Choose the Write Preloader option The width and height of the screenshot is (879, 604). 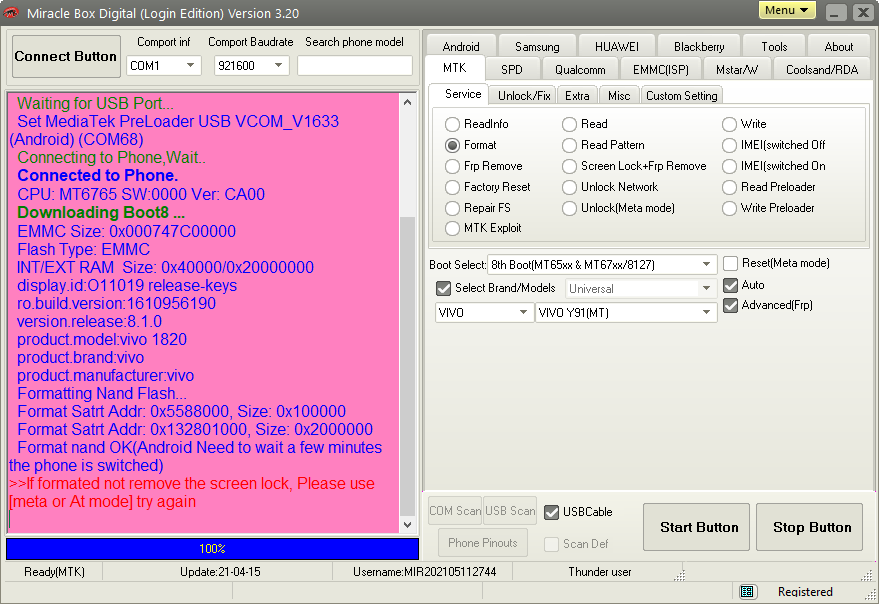pos(769,208)
